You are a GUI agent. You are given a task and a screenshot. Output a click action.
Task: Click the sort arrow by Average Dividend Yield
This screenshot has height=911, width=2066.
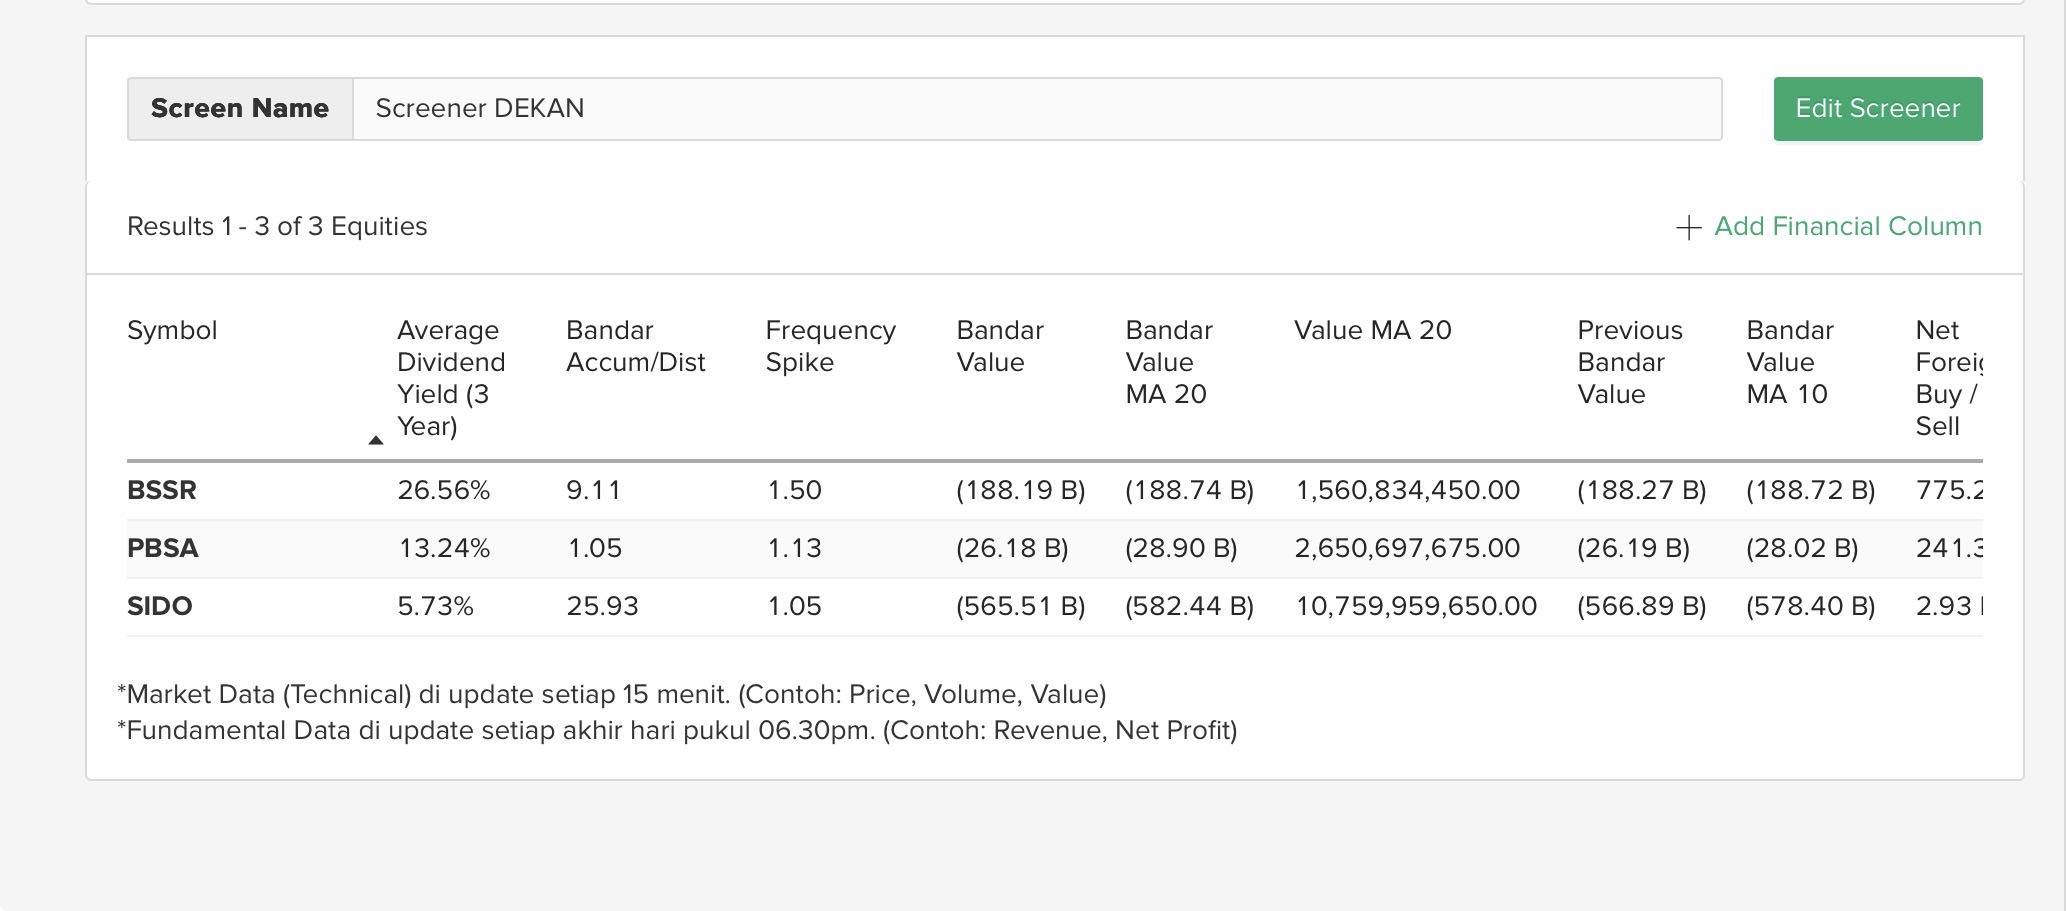click(x=376, y=440)
